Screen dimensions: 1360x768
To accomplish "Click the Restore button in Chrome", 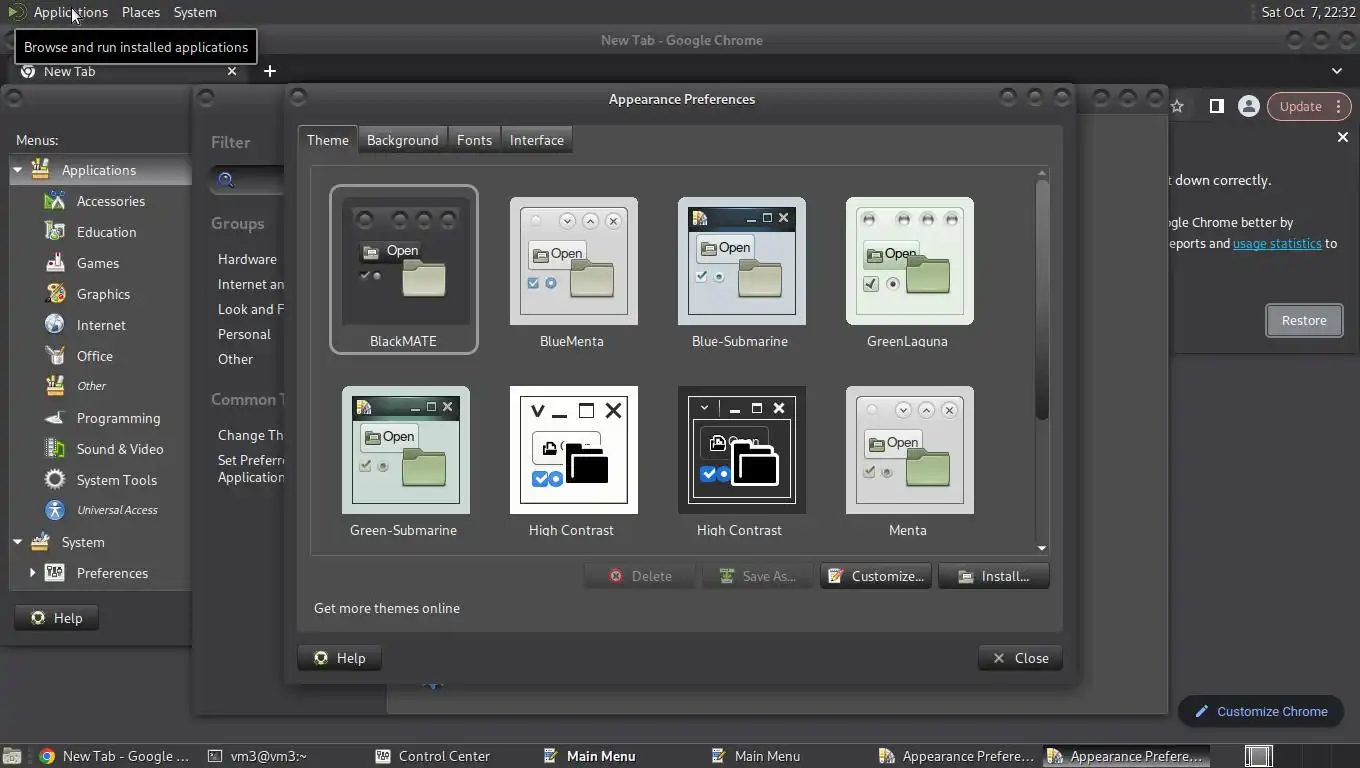I will click(1304, 320).
